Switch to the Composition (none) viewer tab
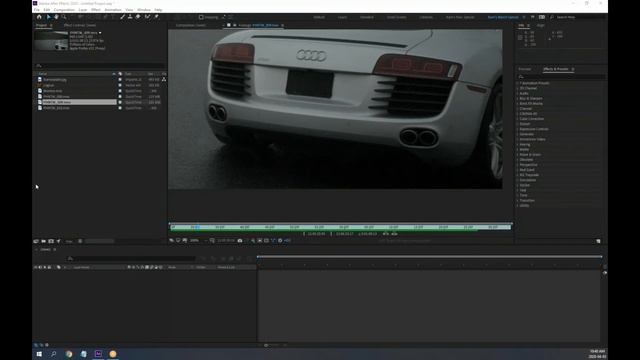The width and height of the screenshot is (640, 360). (191, 25)
